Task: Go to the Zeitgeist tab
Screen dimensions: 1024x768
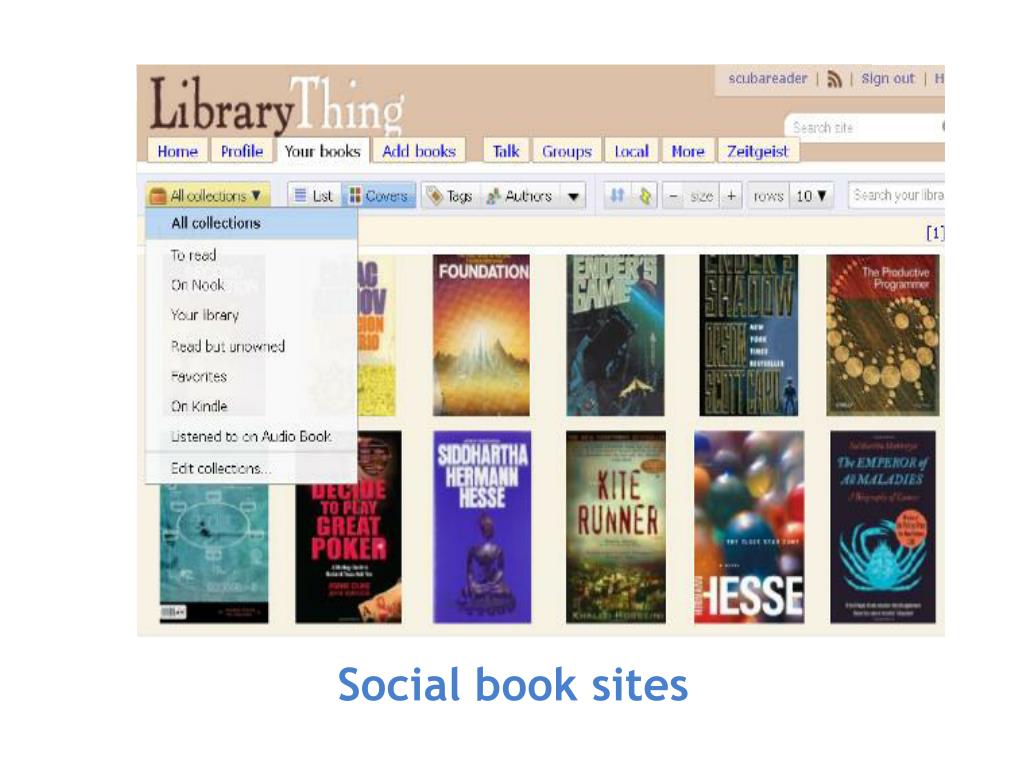Action: pos(758,151)
